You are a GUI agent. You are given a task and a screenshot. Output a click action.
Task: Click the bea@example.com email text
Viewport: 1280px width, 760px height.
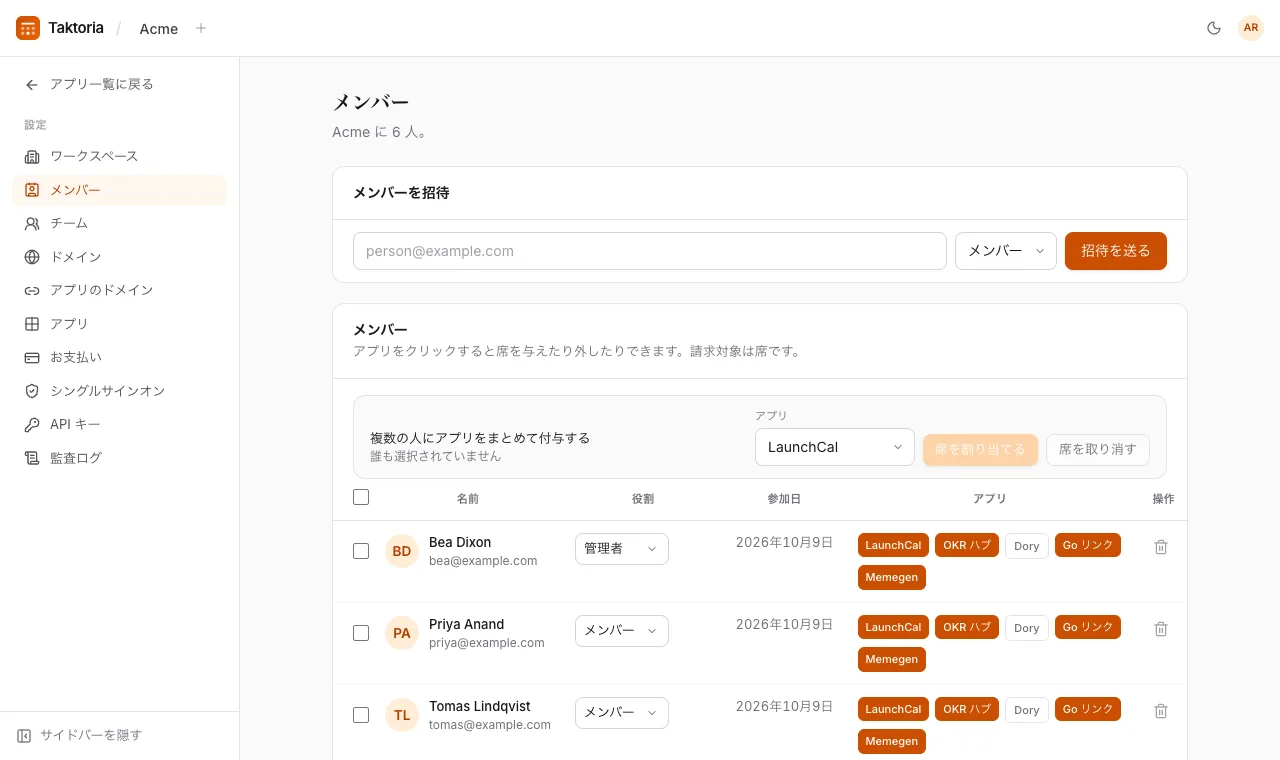(483, 561)
